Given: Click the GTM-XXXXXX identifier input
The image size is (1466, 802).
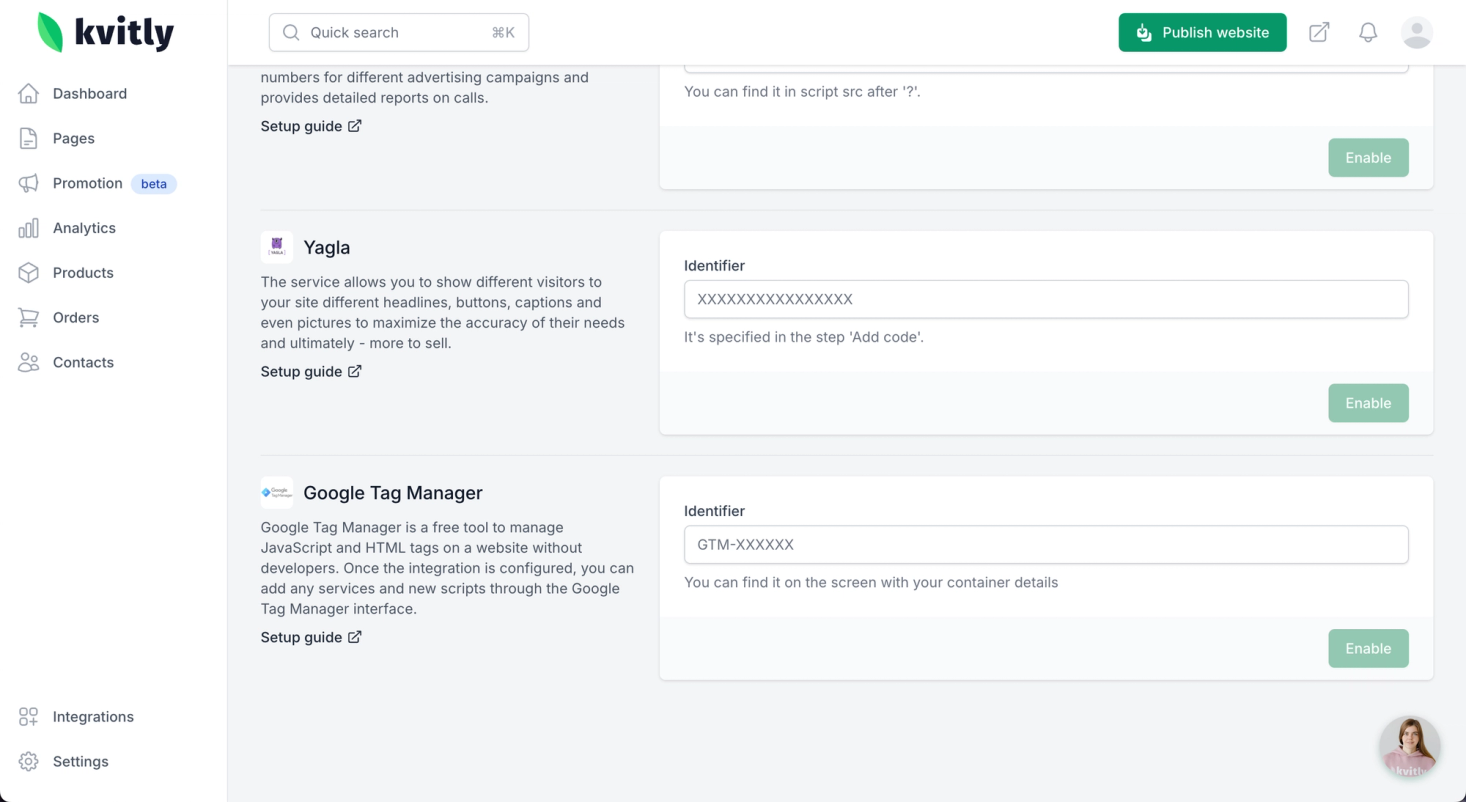Looking at the screenshot, I should pos(1045,545).
